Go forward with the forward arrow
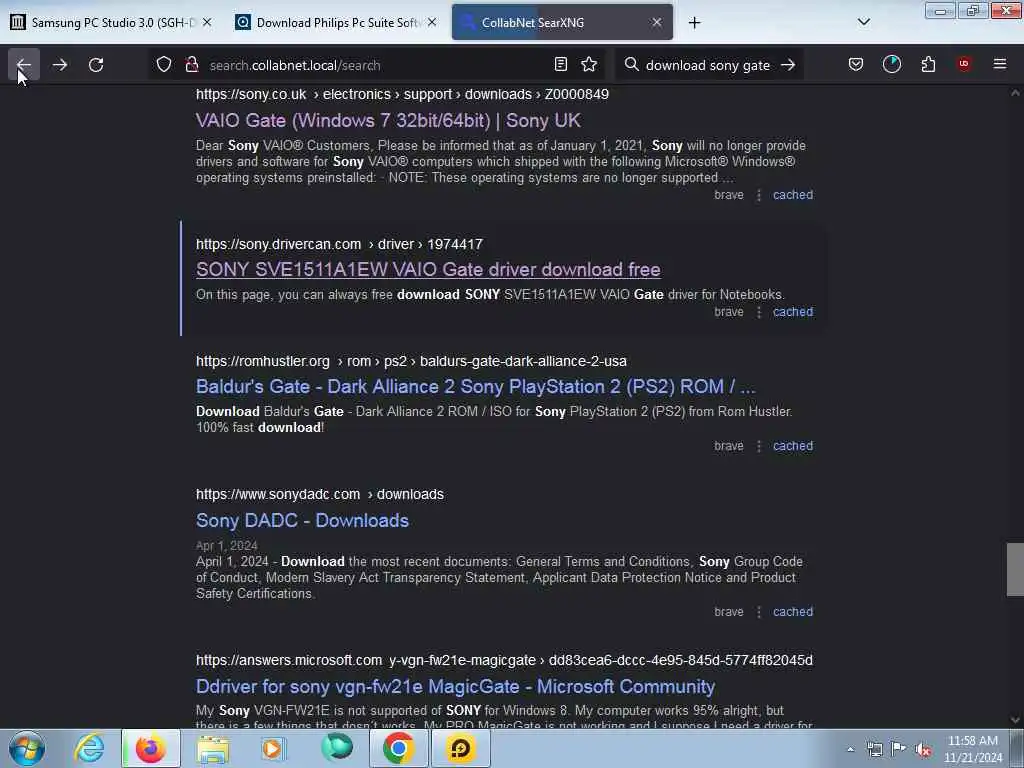The width and height of the screenshot is (1024, 768). [60, 65]
